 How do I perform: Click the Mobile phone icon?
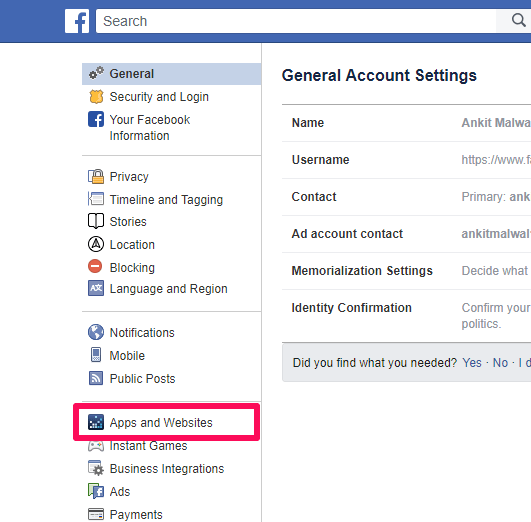coord(96,355)
